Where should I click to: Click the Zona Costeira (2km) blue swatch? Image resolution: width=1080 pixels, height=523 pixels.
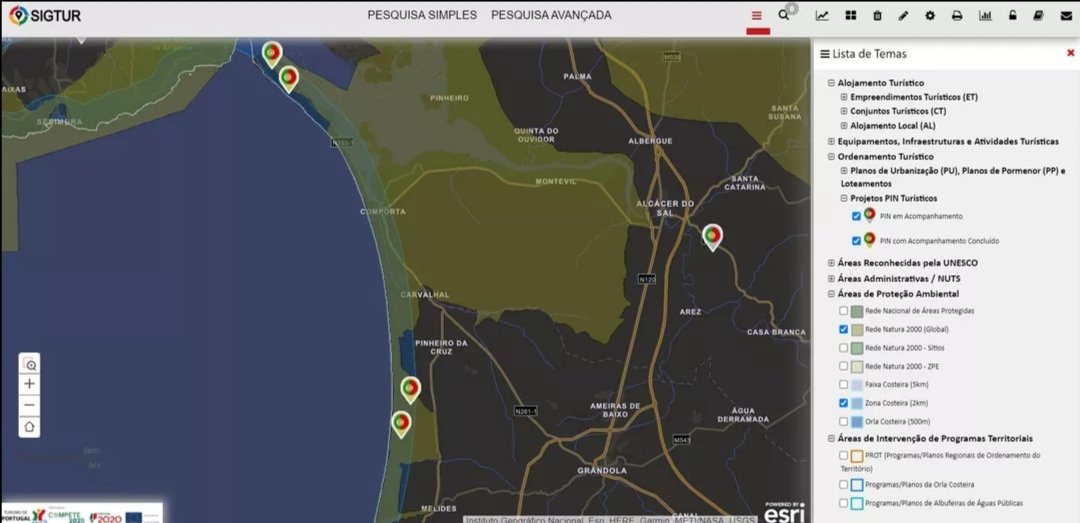(x=857, y=403)
